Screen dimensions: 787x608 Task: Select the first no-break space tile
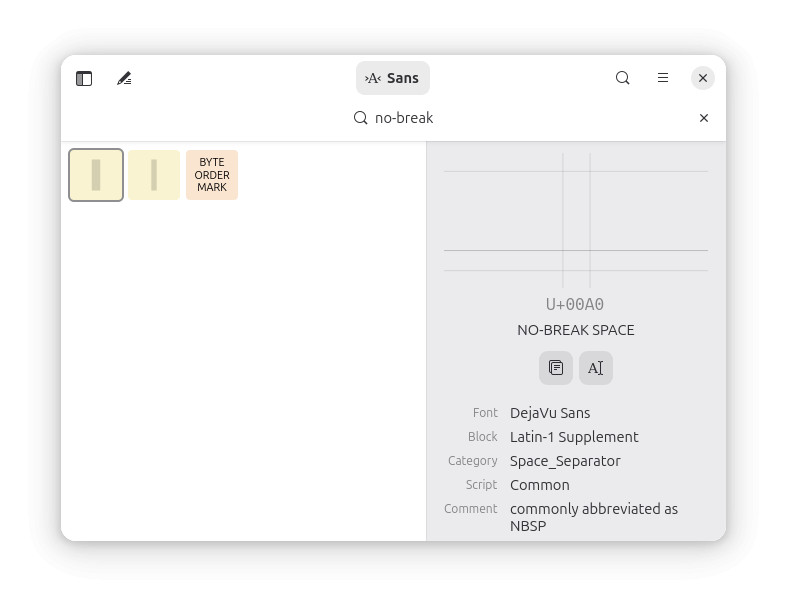[96, 175]
